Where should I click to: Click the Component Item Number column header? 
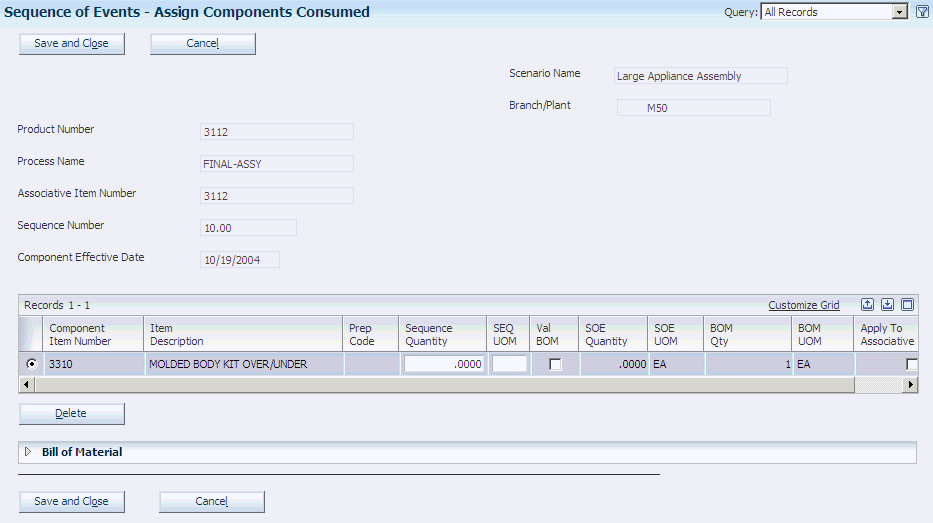(x=93, y=334)
